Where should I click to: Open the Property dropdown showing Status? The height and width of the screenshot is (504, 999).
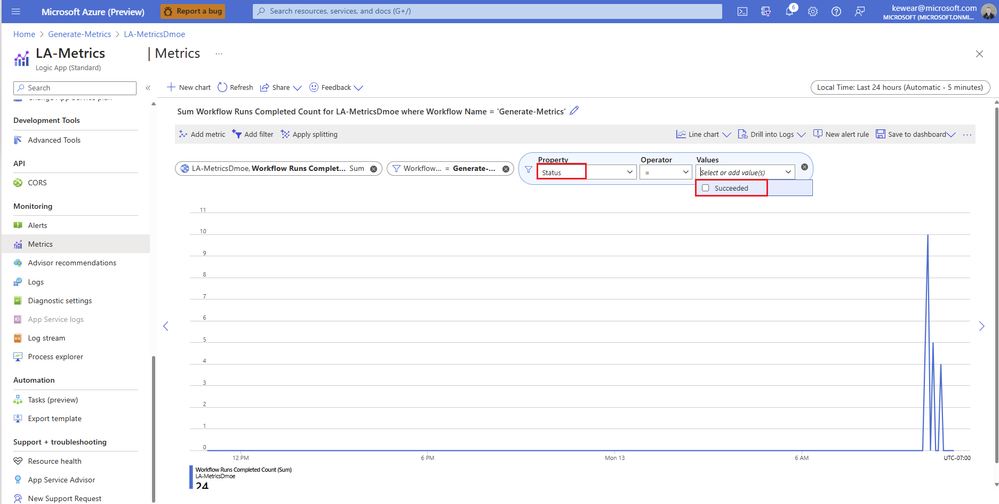click(587, 172)
